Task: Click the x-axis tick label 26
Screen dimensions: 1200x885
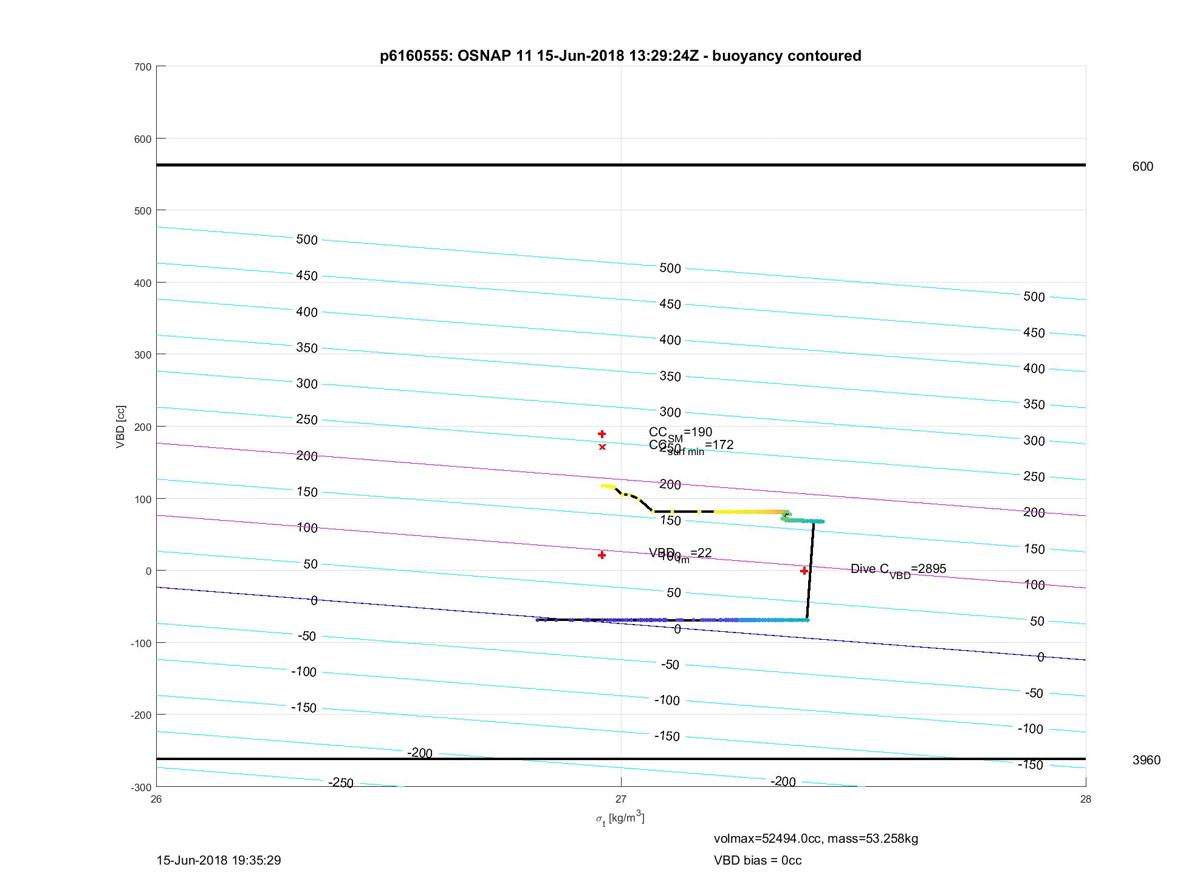Action: [157, 799]
